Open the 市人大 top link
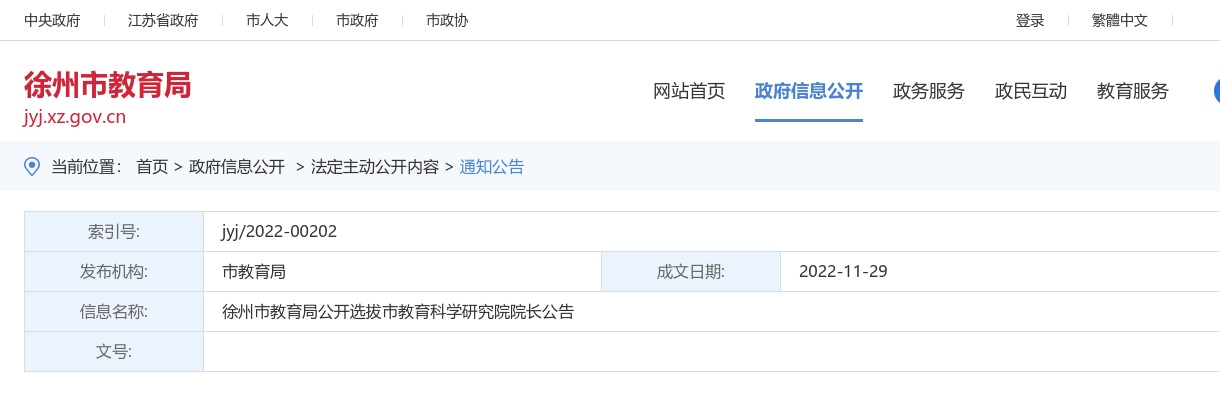The image size is (1220, 400). tap(267, 21)
